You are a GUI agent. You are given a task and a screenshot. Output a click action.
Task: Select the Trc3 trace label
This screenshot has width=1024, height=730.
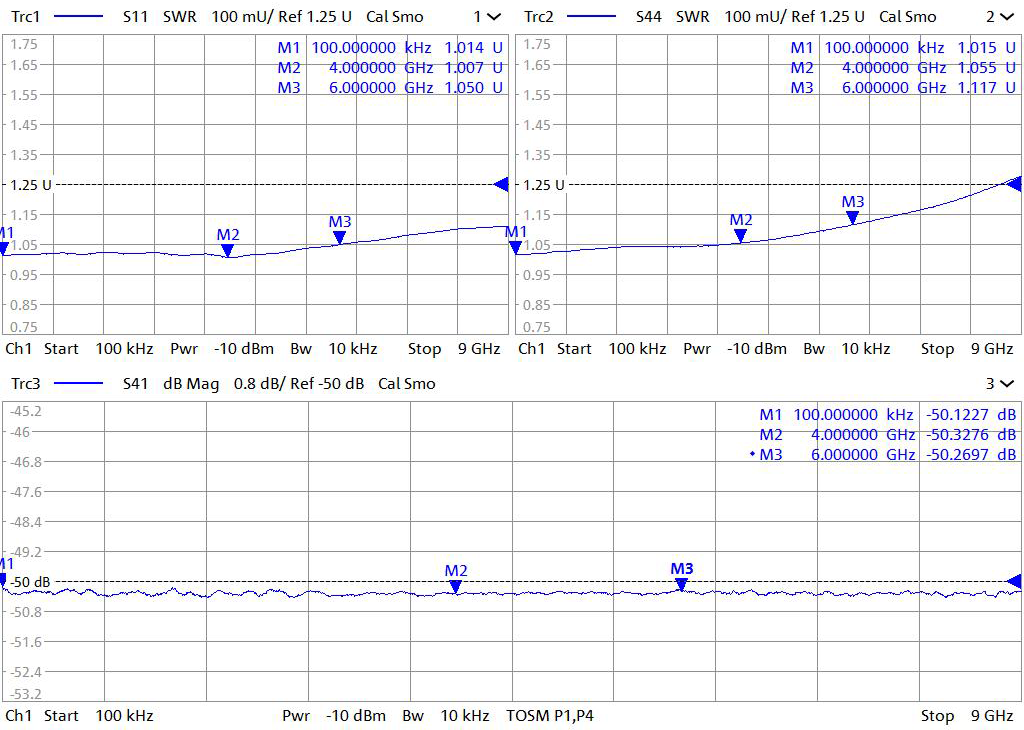pyautogui.click(x=26, y=384)
